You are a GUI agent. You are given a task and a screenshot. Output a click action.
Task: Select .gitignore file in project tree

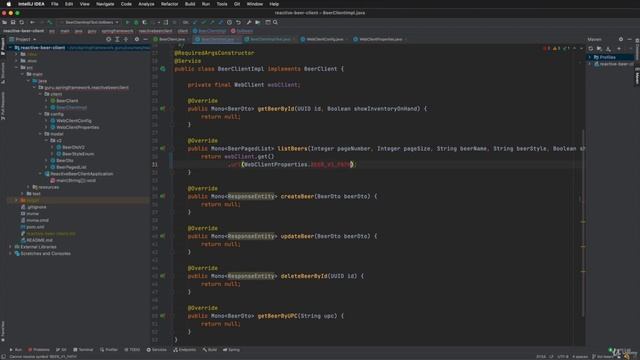36,207
